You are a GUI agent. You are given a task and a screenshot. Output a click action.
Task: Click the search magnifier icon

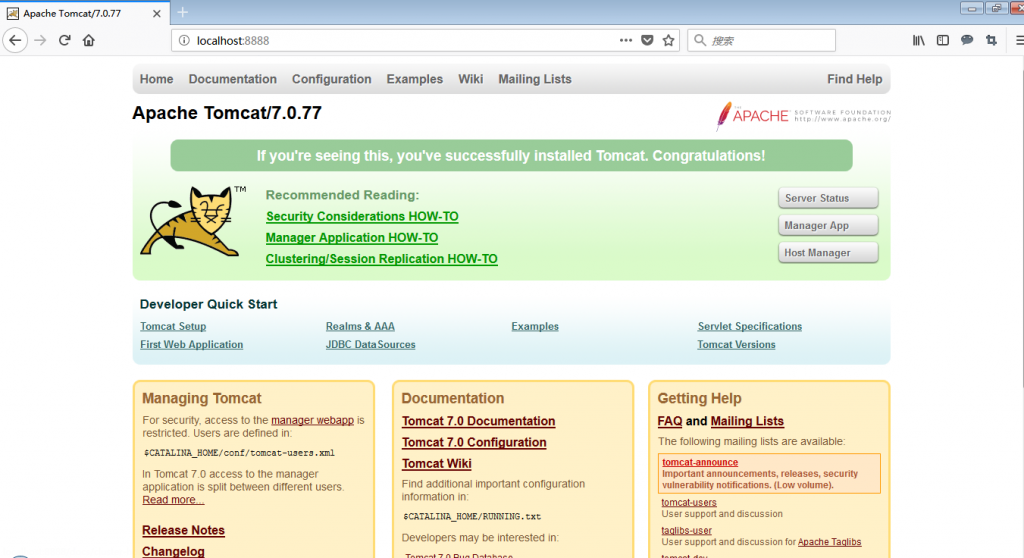click(x=700, y=41)
